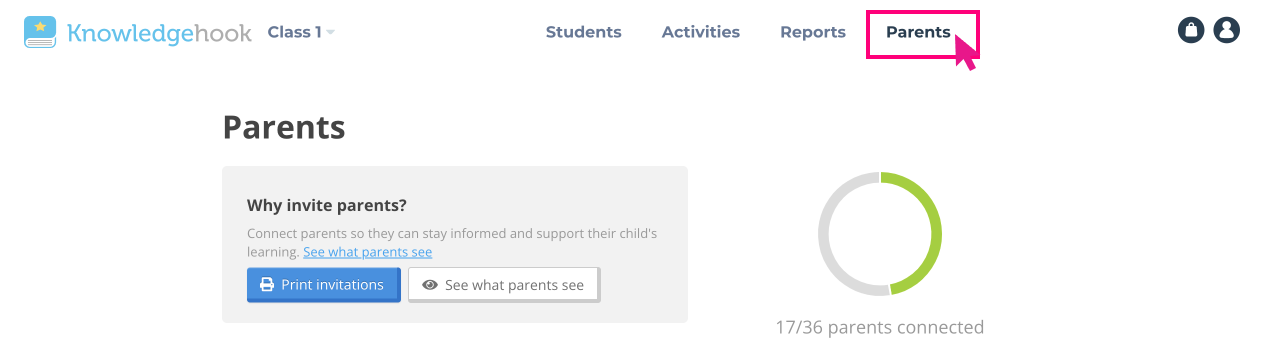Click the gray See what parents see button

pos(503,285)
